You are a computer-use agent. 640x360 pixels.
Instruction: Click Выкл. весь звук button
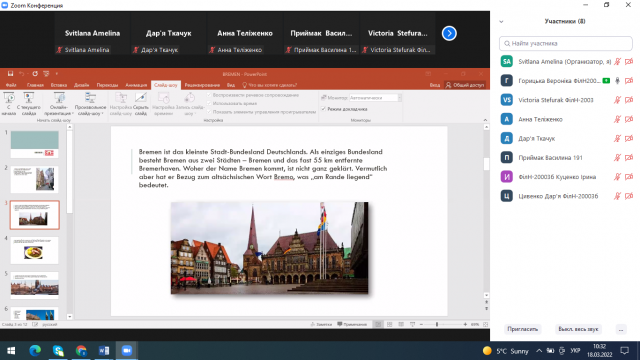pyautogui.click(x=578, y=329)
